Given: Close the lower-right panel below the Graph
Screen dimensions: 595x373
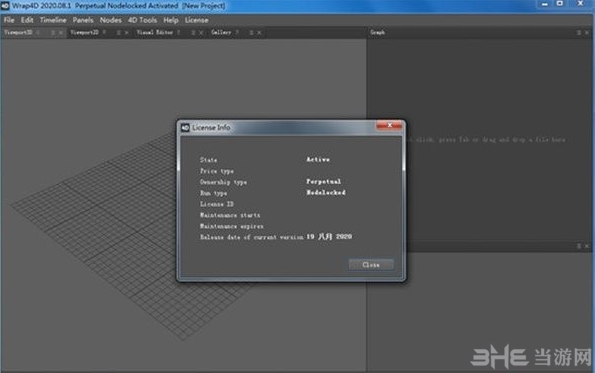Looking at the screenshot, I should pos(587,246).
